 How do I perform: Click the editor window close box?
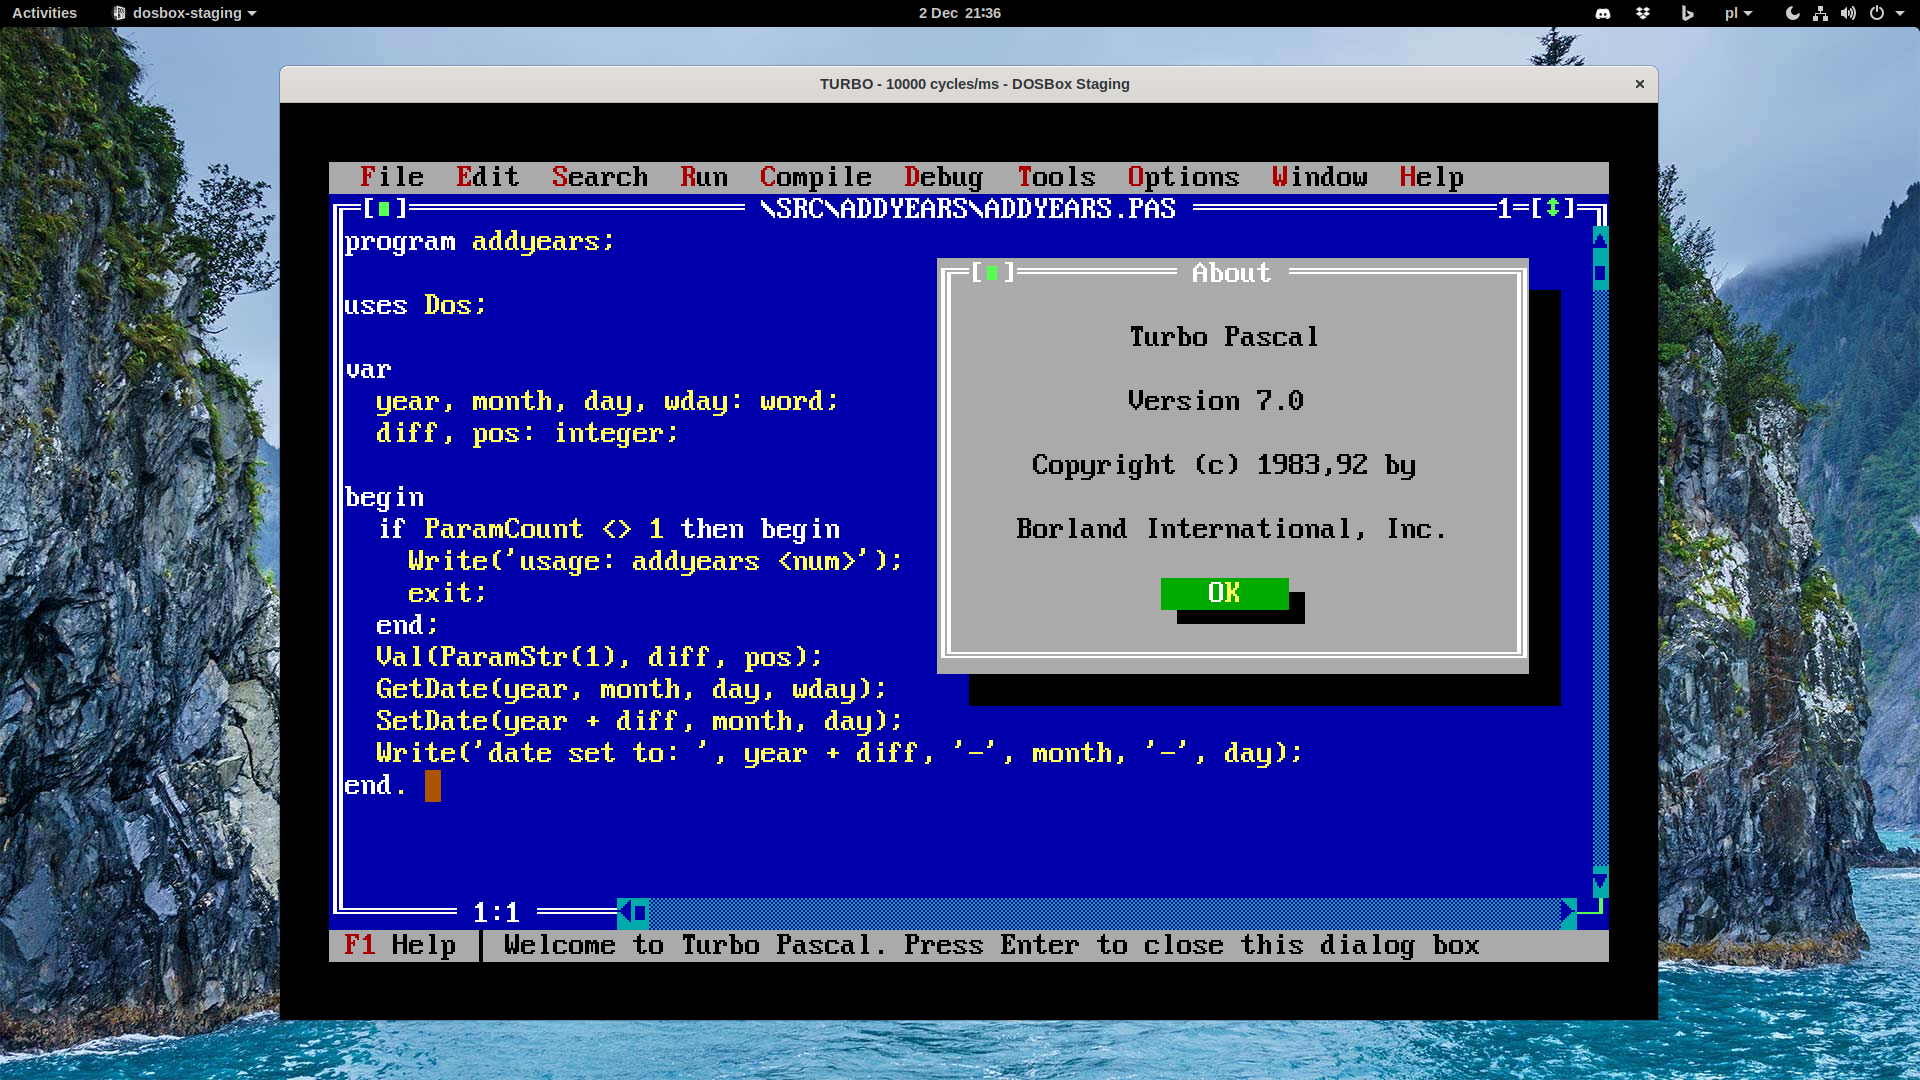384,208
